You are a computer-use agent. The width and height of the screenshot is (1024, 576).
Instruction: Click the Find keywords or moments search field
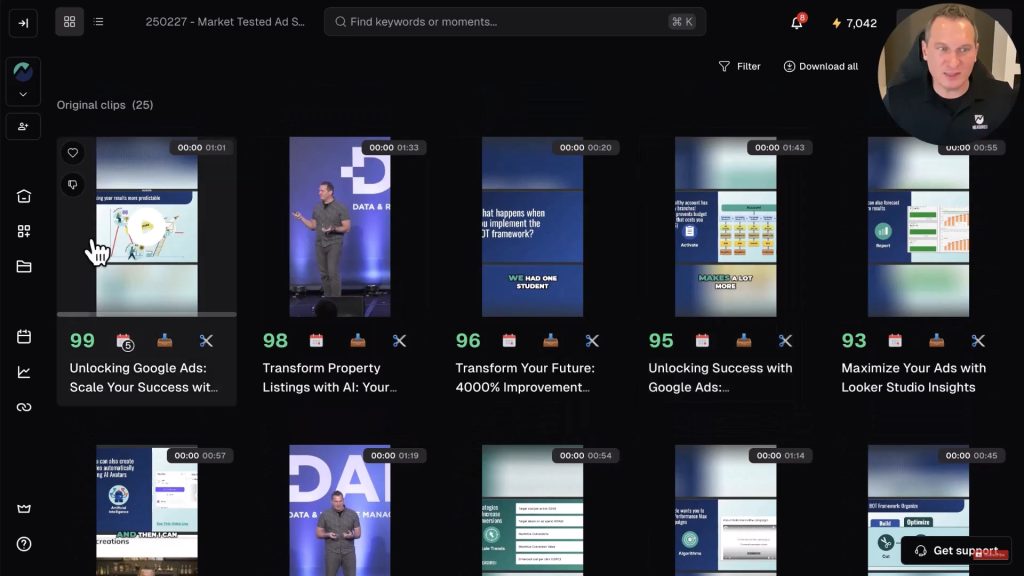coord(515,22)
